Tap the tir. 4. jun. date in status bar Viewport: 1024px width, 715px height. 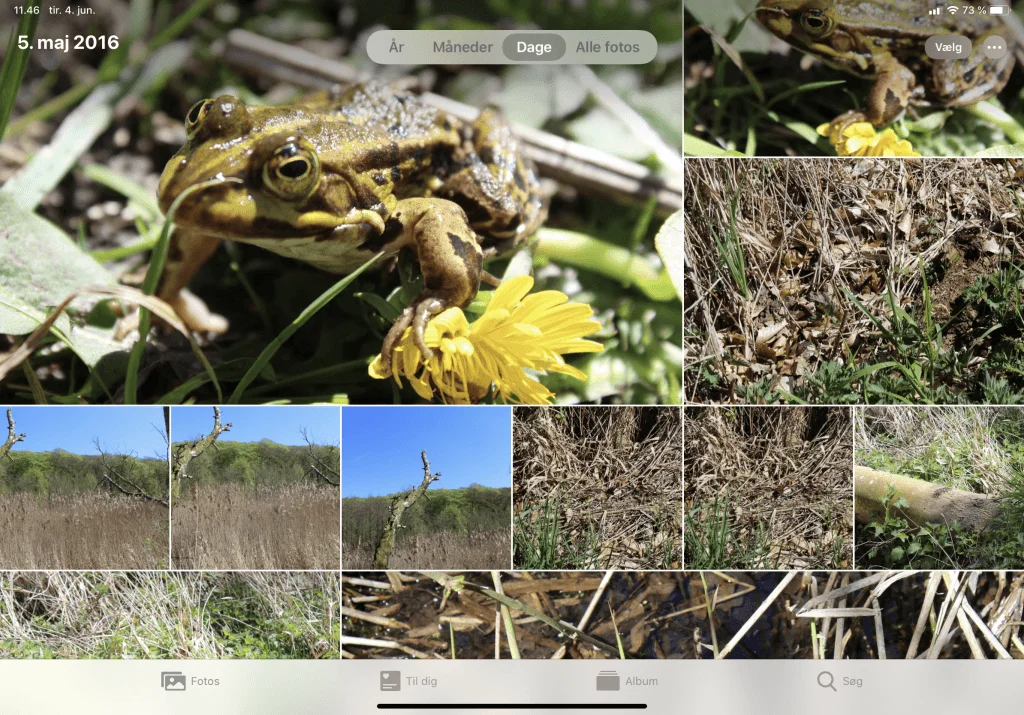[72, 10]
